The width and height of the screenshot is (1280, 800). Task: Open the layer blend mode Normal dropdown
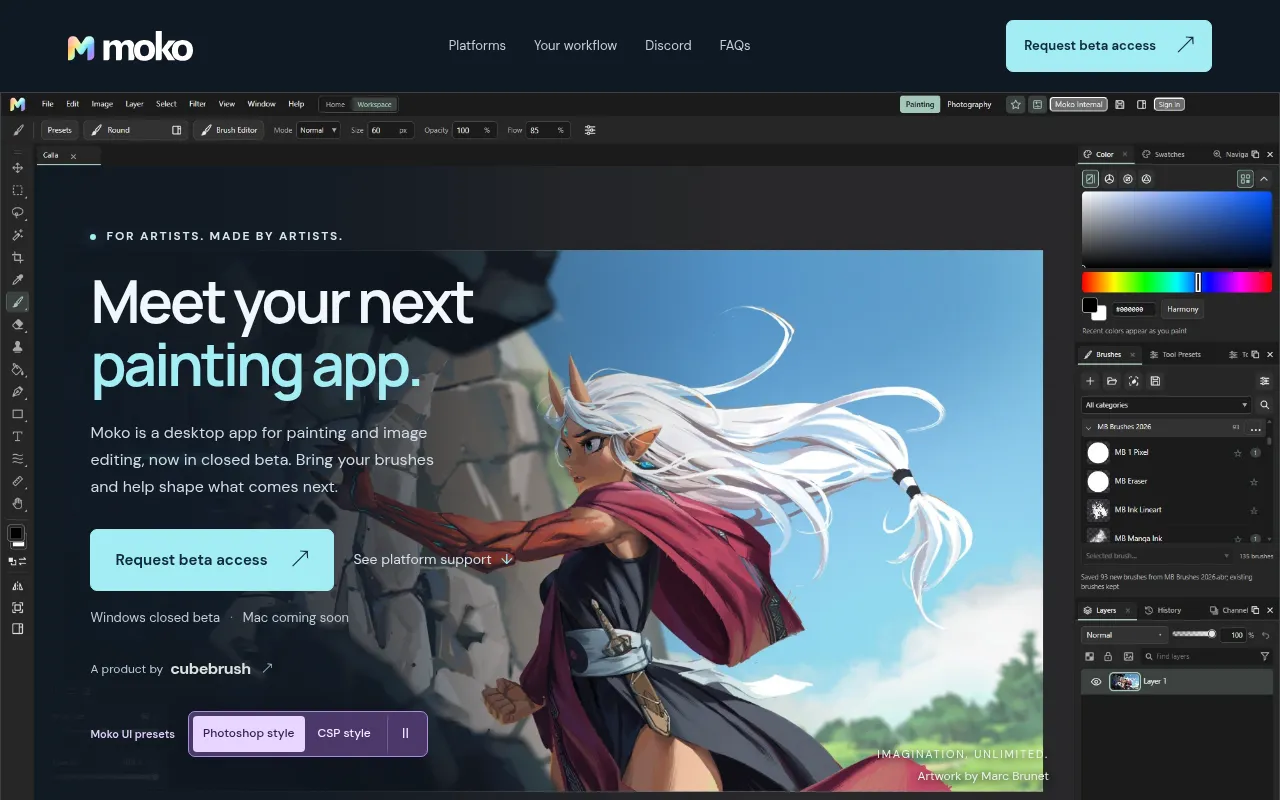(x=1125, y=635)
